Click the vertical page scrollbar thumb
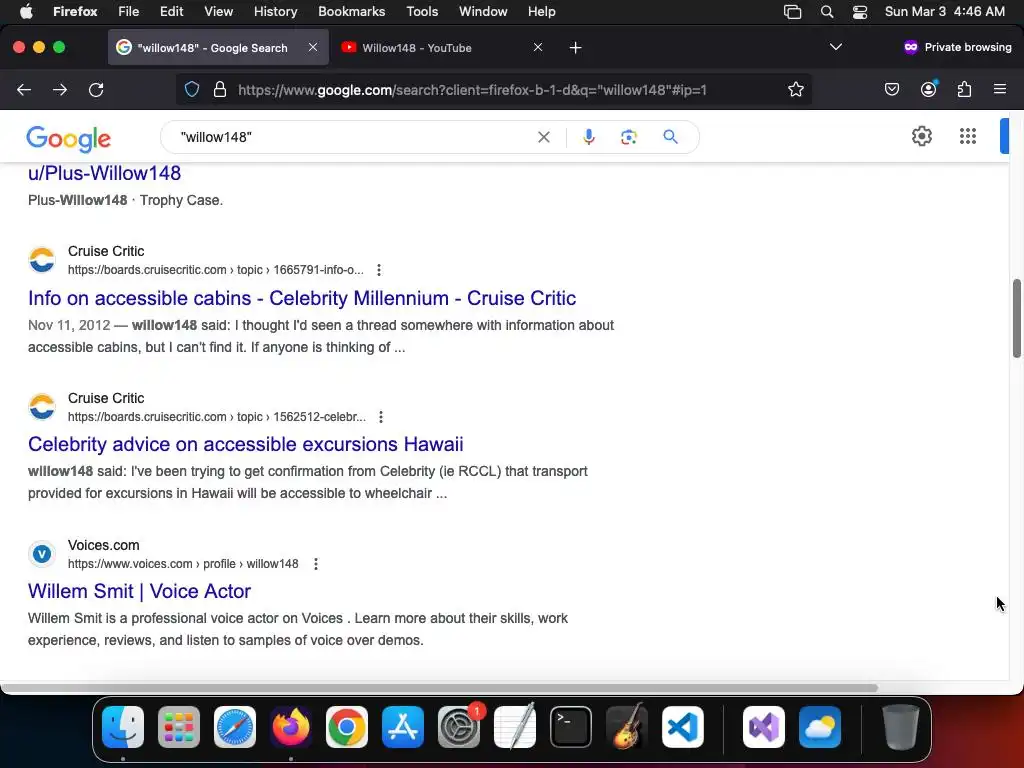Screen dimensions: 1024x768 point(1016,318)
